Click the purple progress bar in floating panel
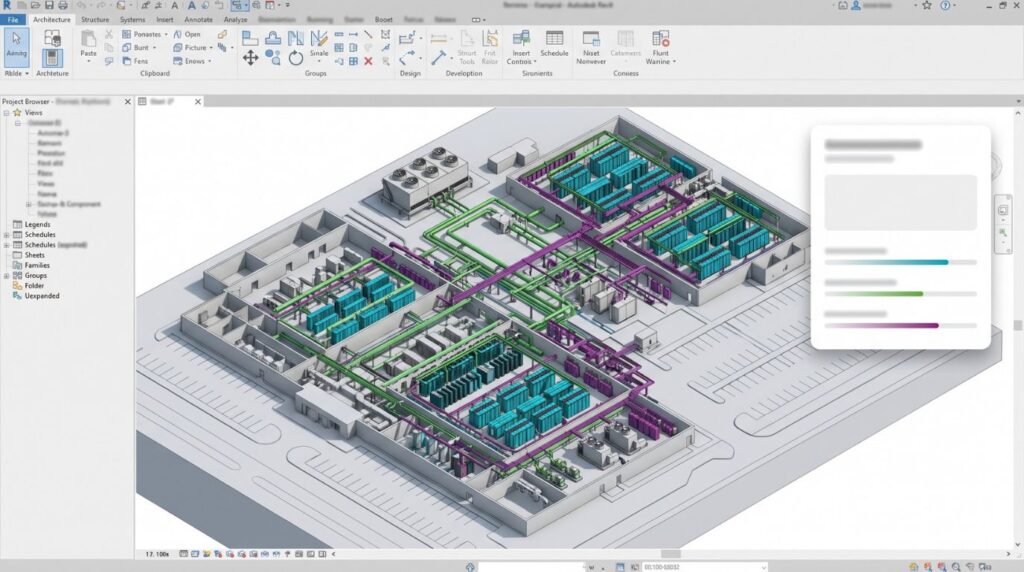Screen dimensions: 1024x572 [x=901, y=325]
